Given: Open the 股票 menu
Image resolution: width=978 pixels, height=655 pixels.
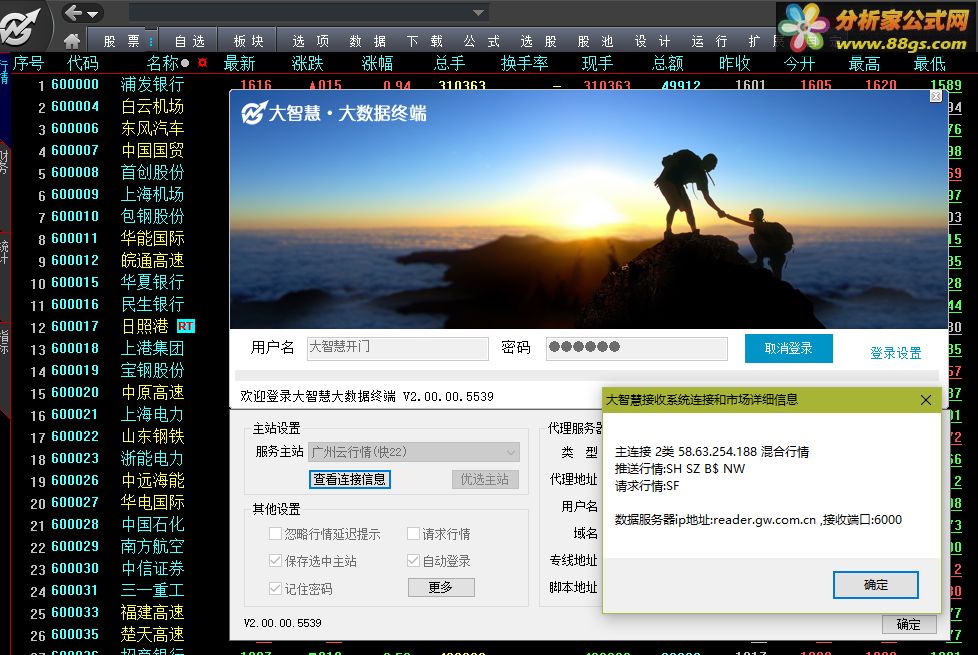Looking at the screenshot, I should point(122,41).
